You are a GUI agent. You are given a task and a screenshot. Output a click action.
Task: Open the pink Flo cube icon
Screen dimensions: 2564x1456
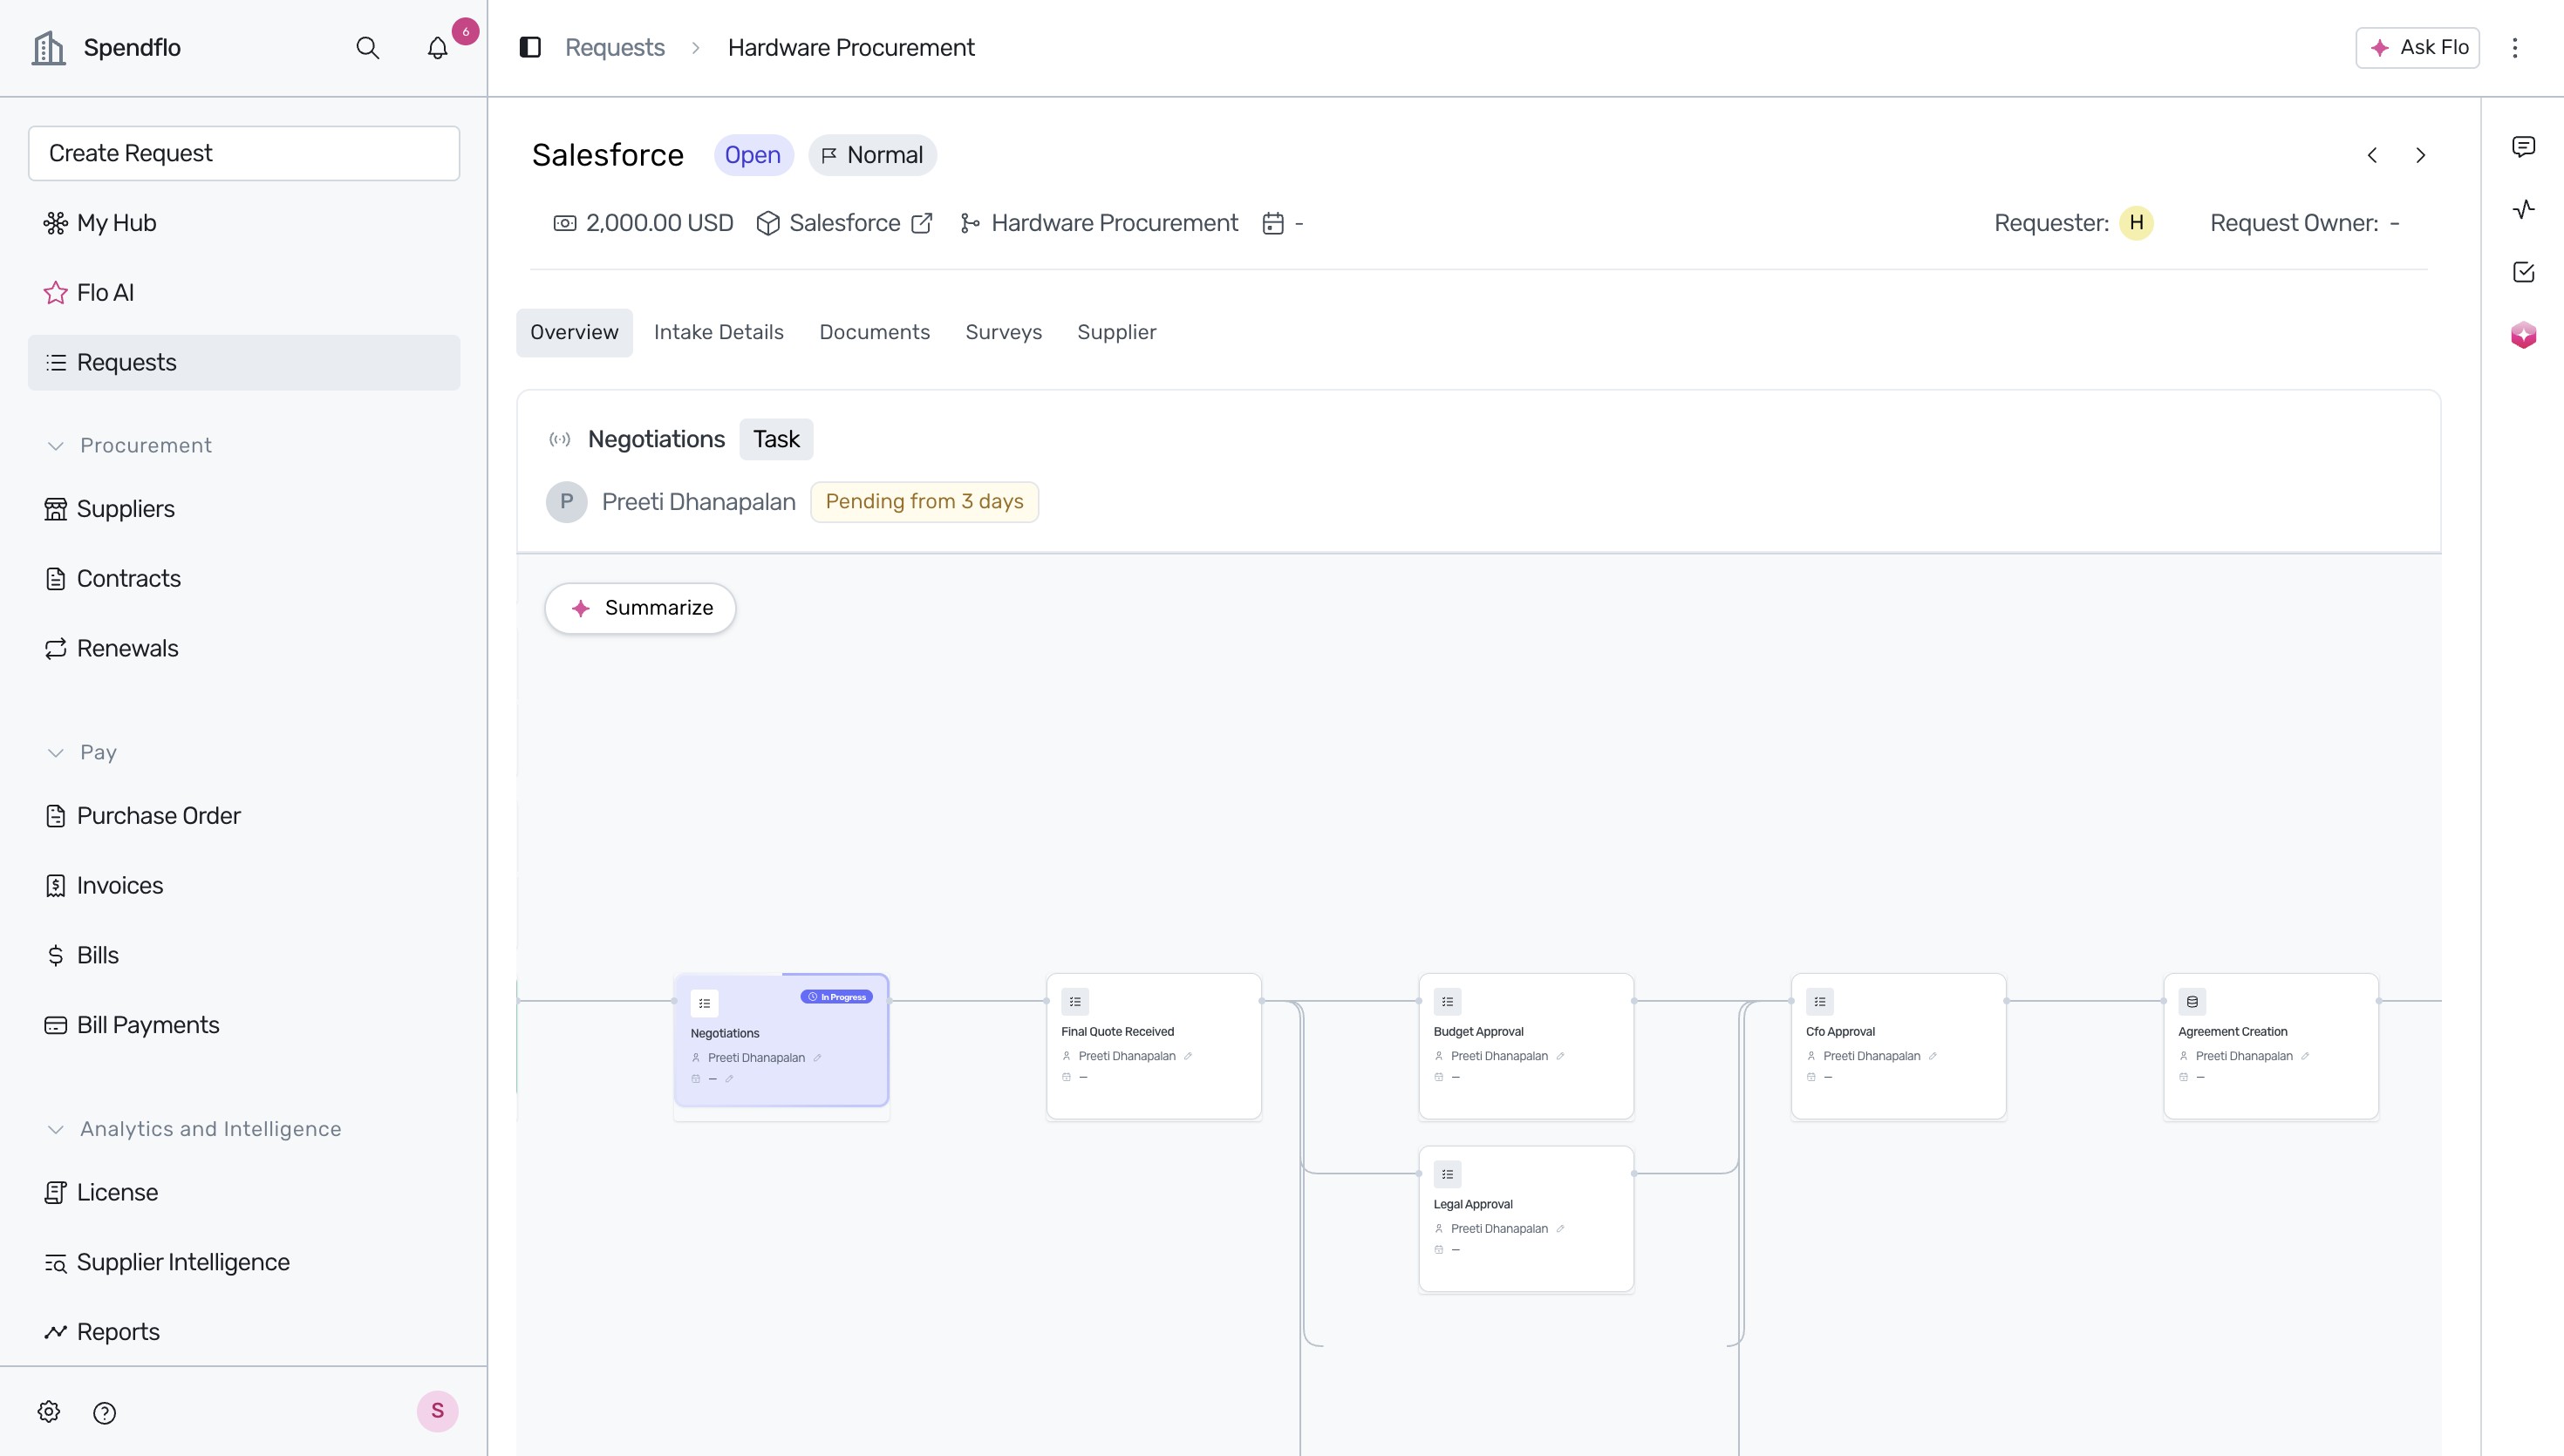(2524, 335)
